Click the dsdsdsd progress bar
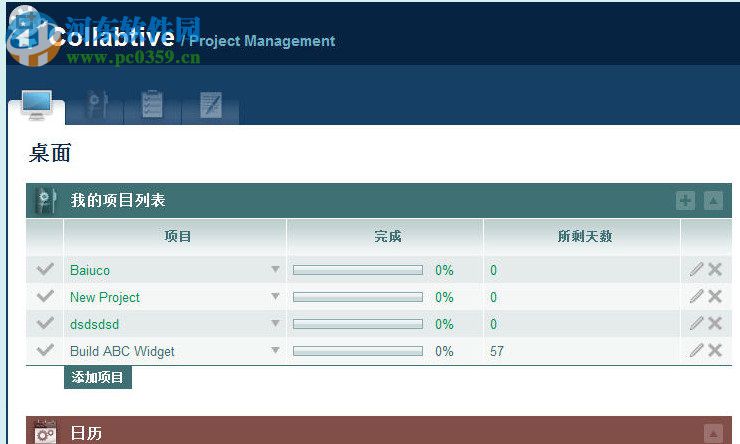Screen dimensions: 740x444 (358, 324)
